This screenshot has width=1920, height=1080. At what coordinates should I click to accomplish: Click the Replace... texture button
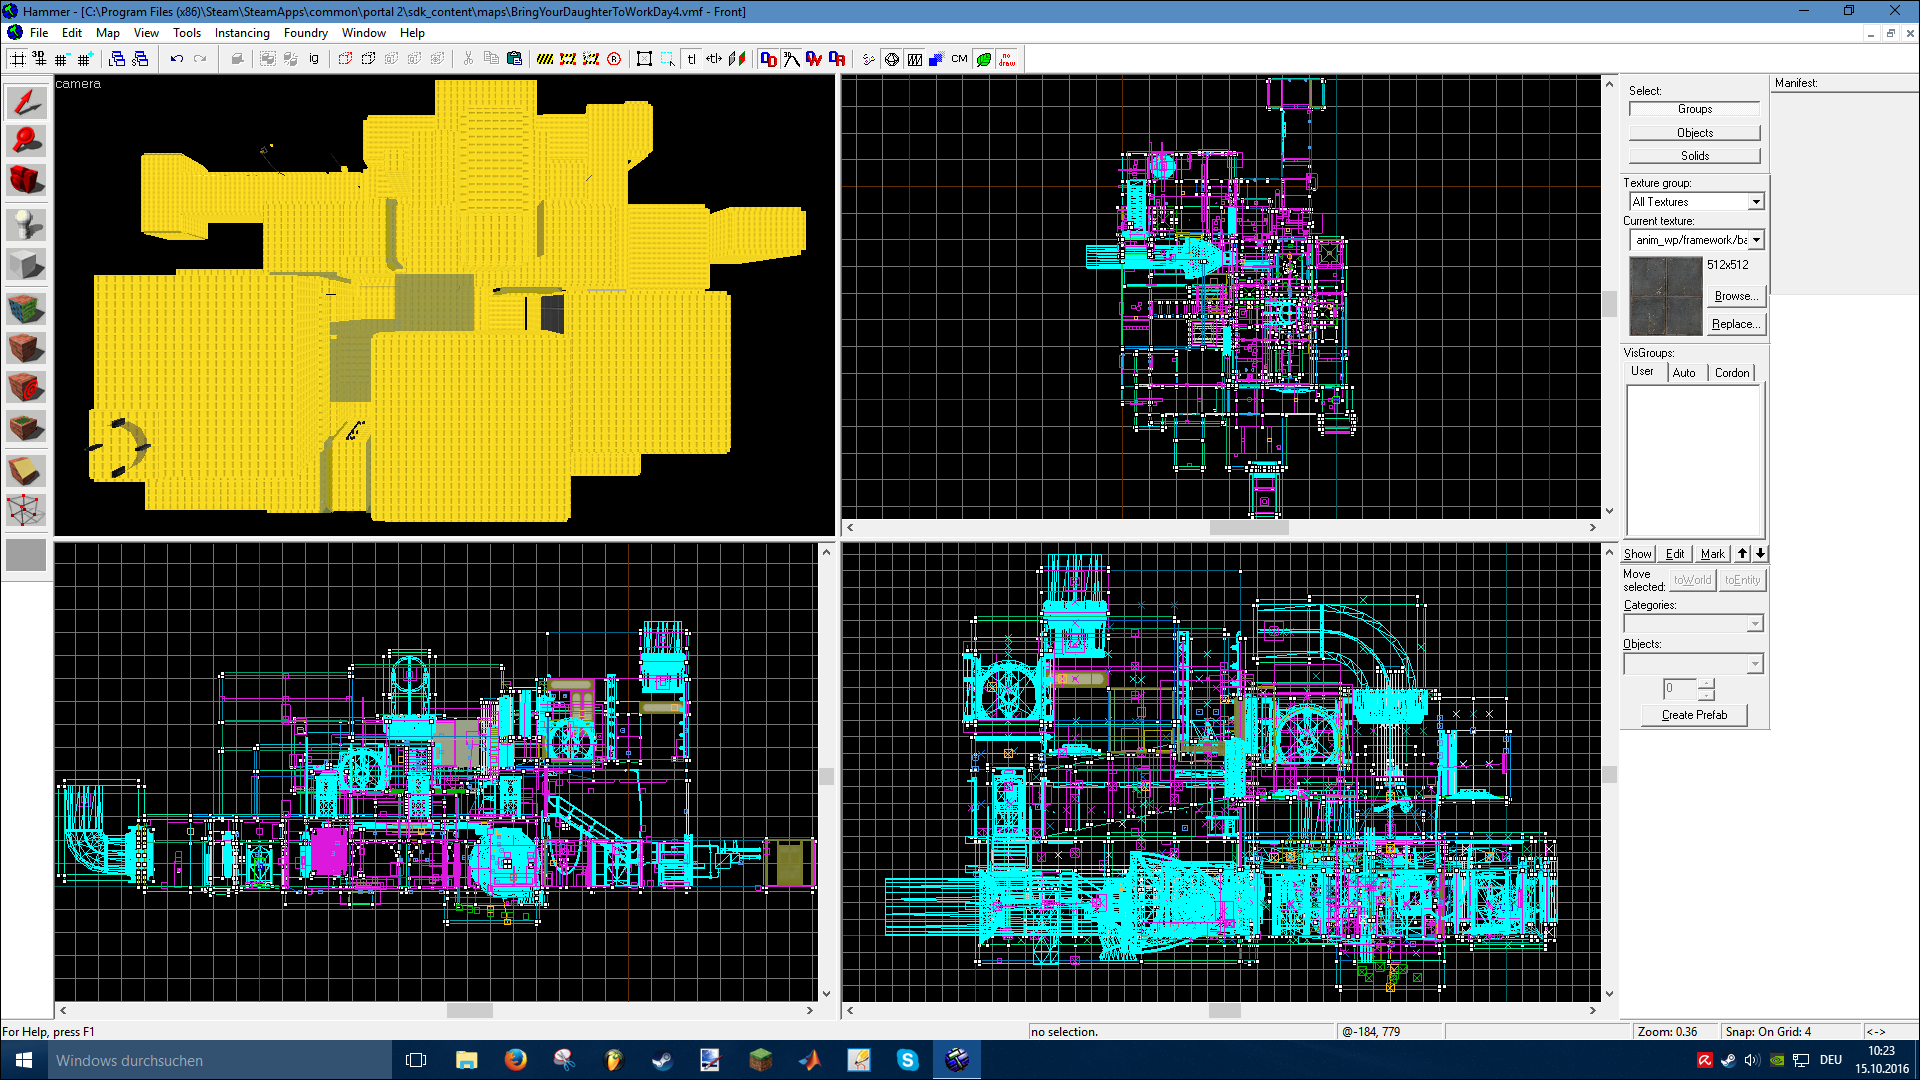1735,324
